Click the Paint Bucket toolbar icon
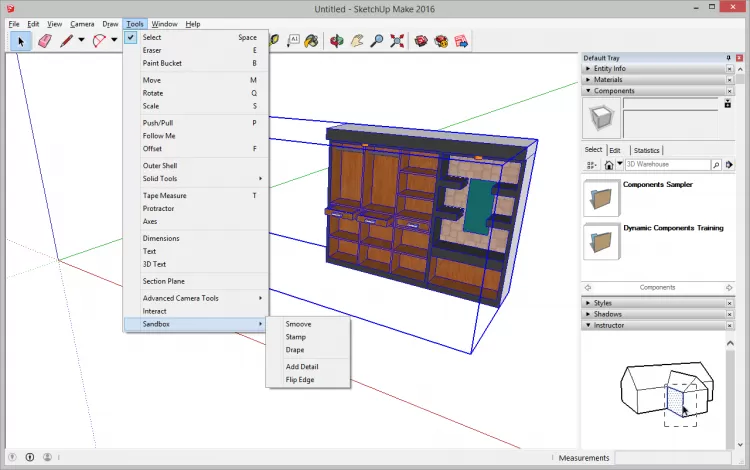The image size is (750, 470). (x=311, y=41)
